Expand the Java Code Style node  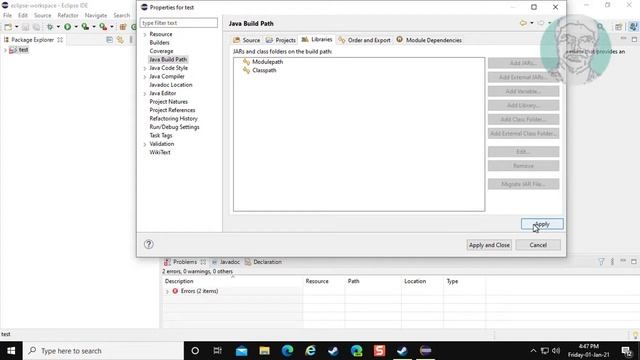145,69
